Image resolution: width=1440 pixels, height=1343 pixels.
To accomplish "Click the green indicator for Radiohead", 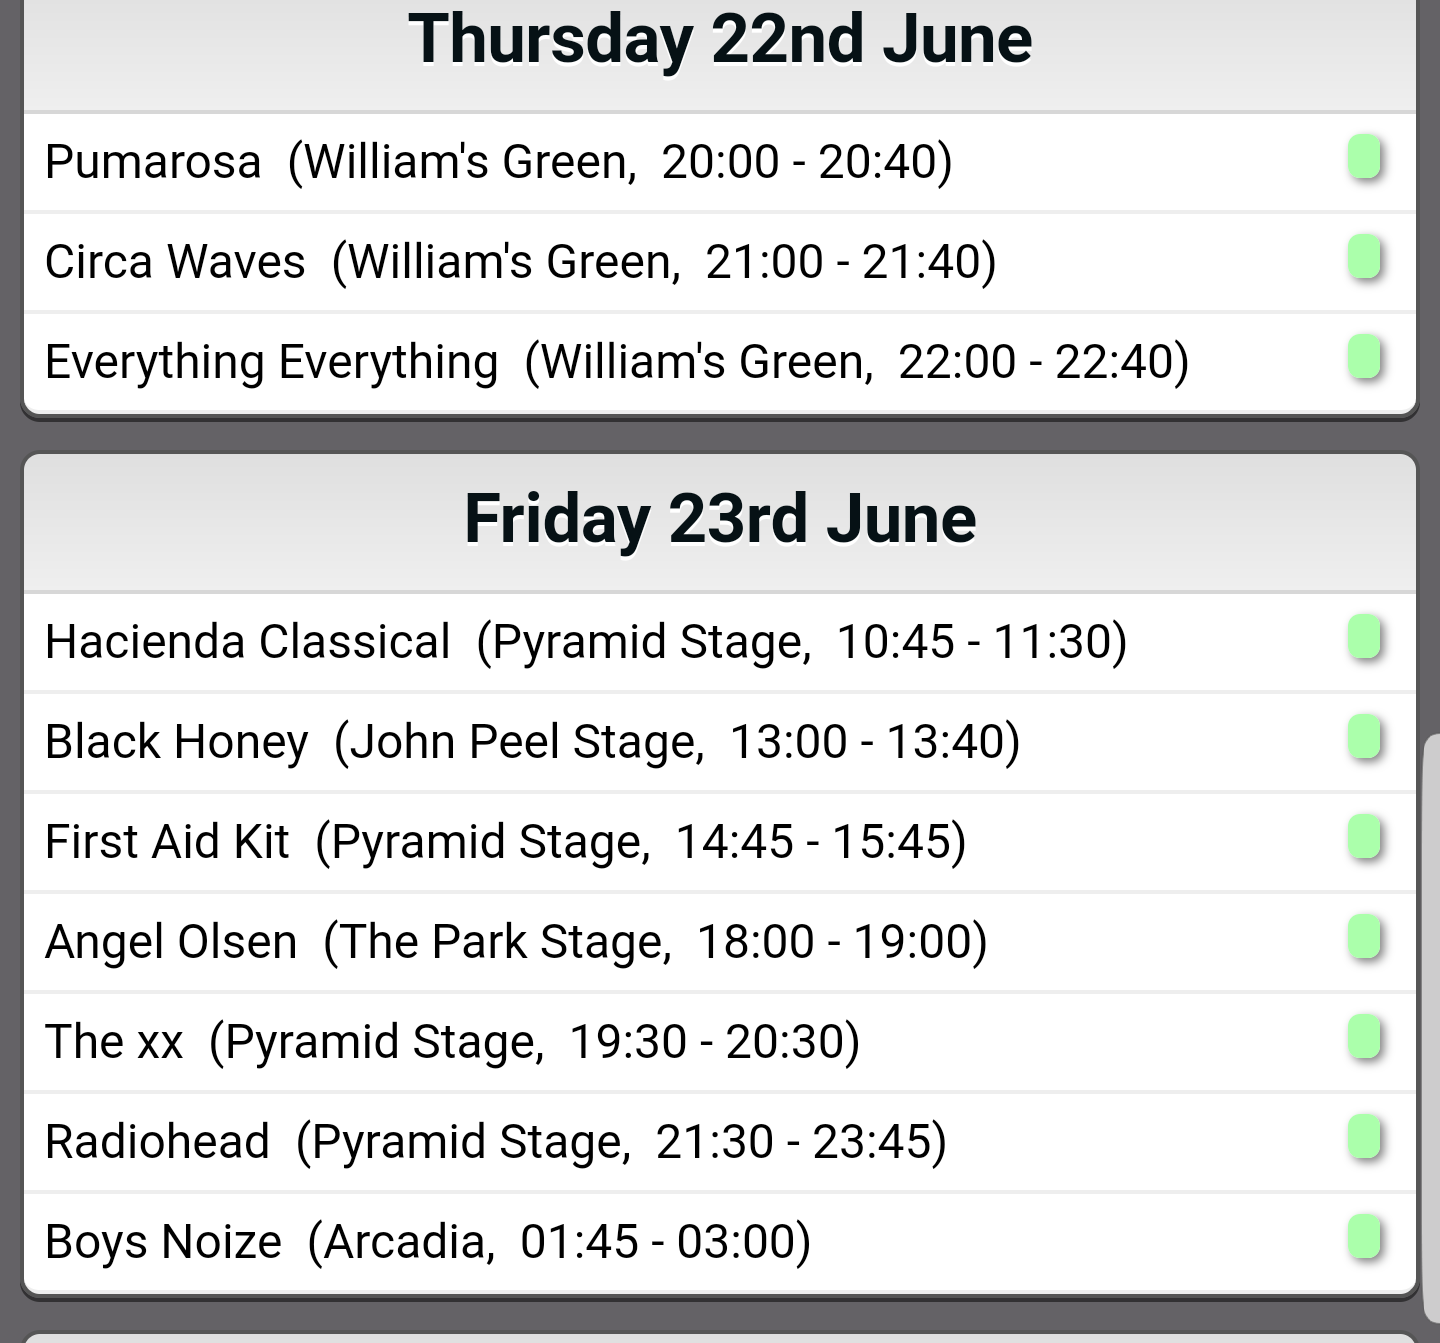I will click(x=1364, y=1138).
